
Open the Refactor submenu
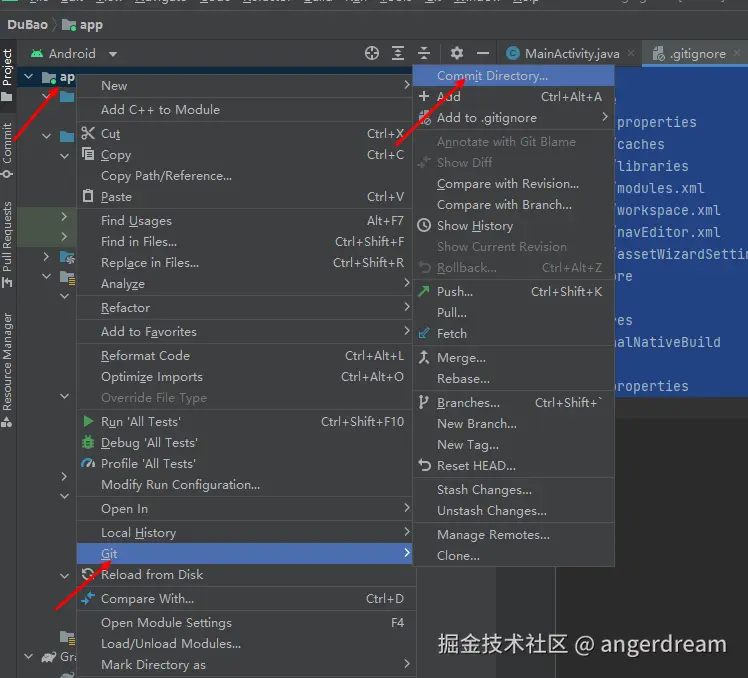(x=244, y=307)
